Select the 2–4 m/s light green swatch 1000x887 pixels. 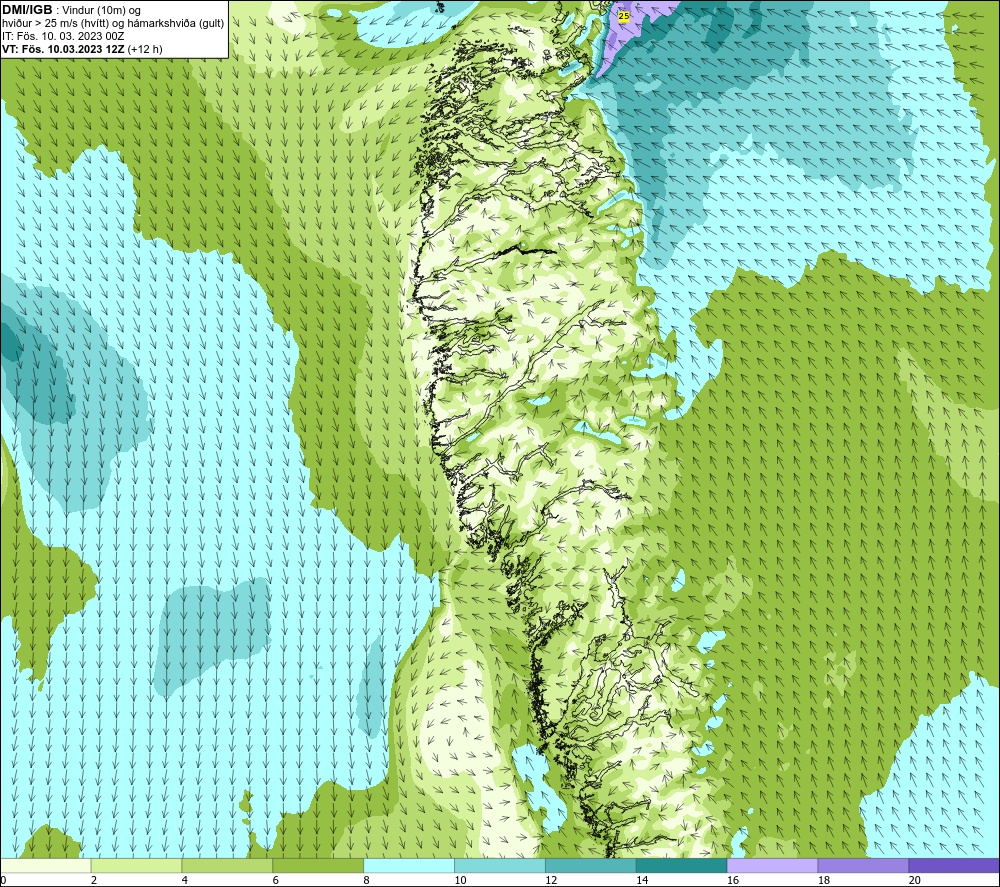coord(136,865)
